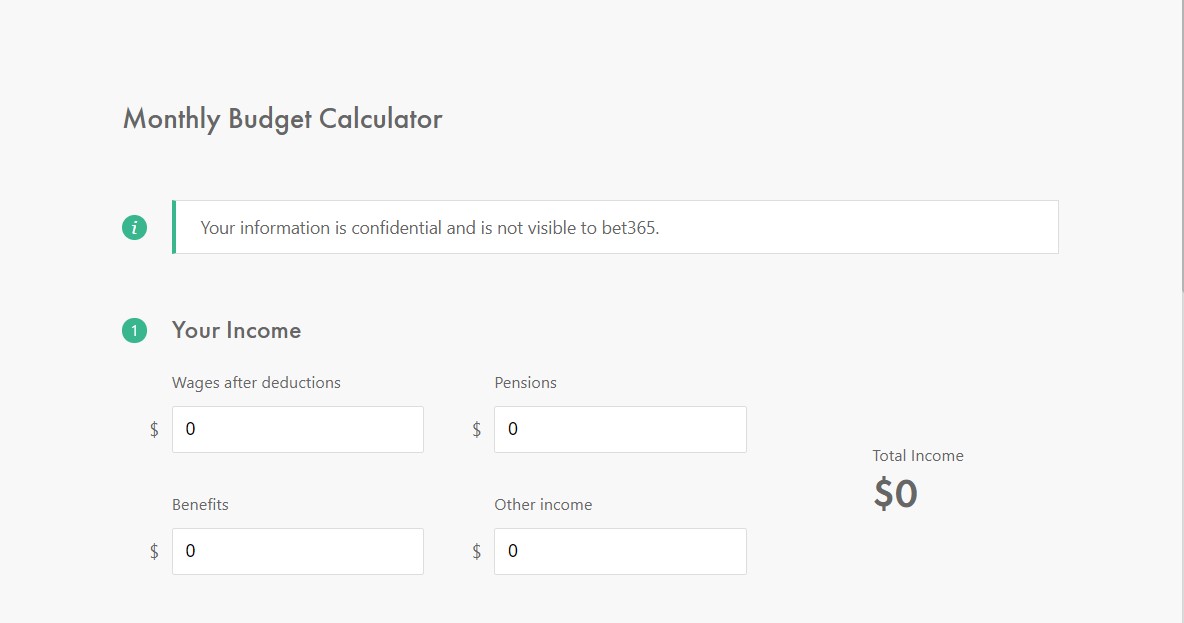Image resolution: width=1184 pixels, height=623 pixels.
Task: Click the Your Income section heading
Action: [236, 330]
